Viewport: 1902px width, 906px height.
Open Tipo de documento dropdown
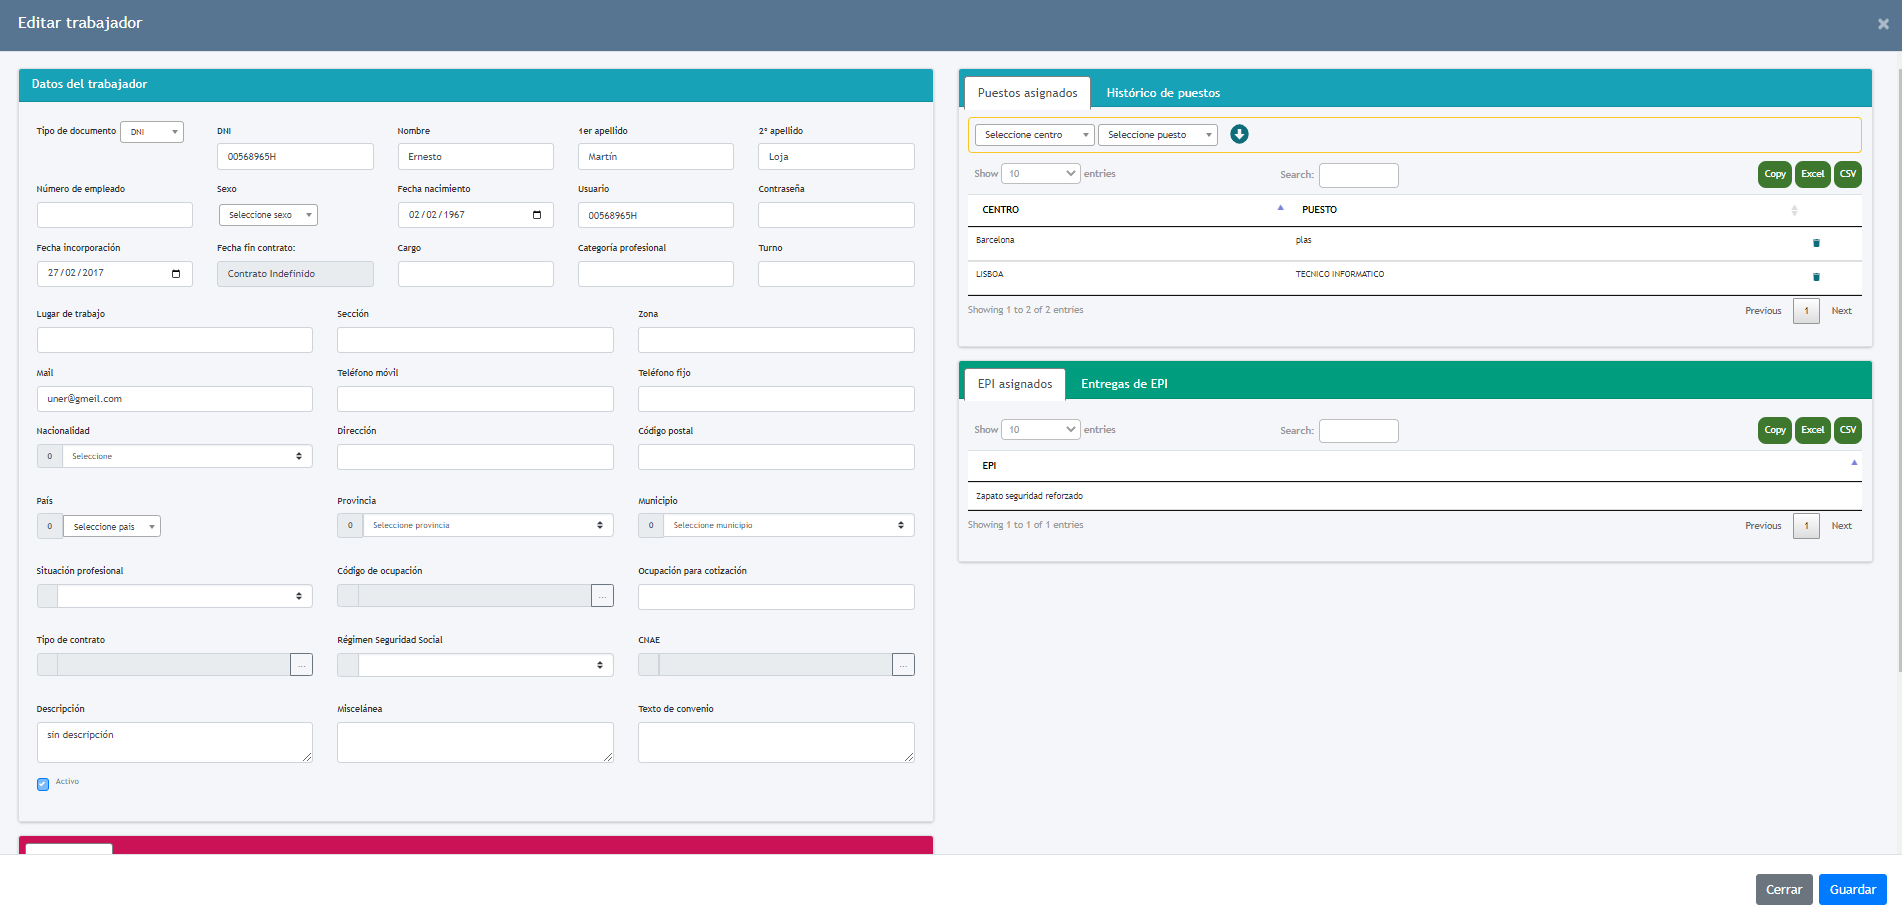point(152,132)
